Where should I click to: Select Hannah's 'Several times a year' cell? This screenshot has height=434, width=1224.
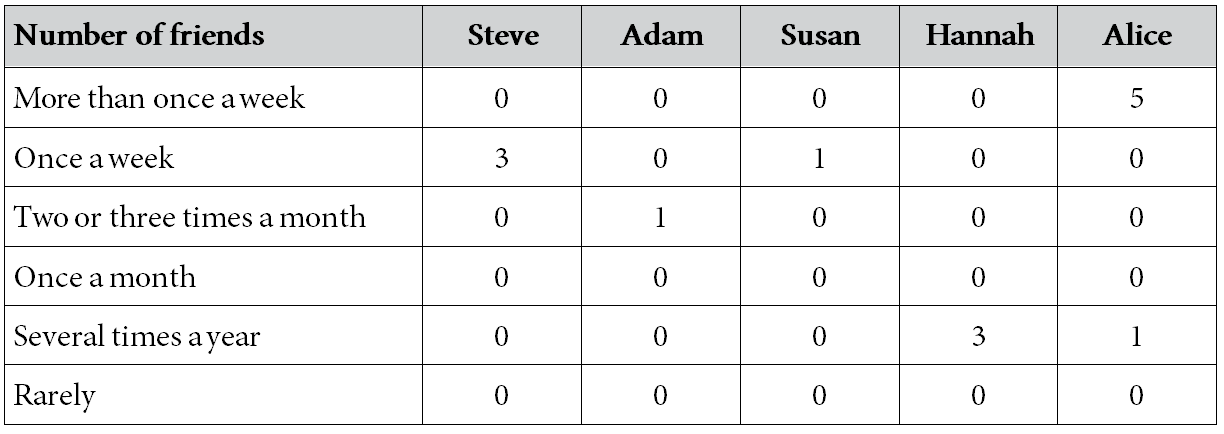coord(978,335)
